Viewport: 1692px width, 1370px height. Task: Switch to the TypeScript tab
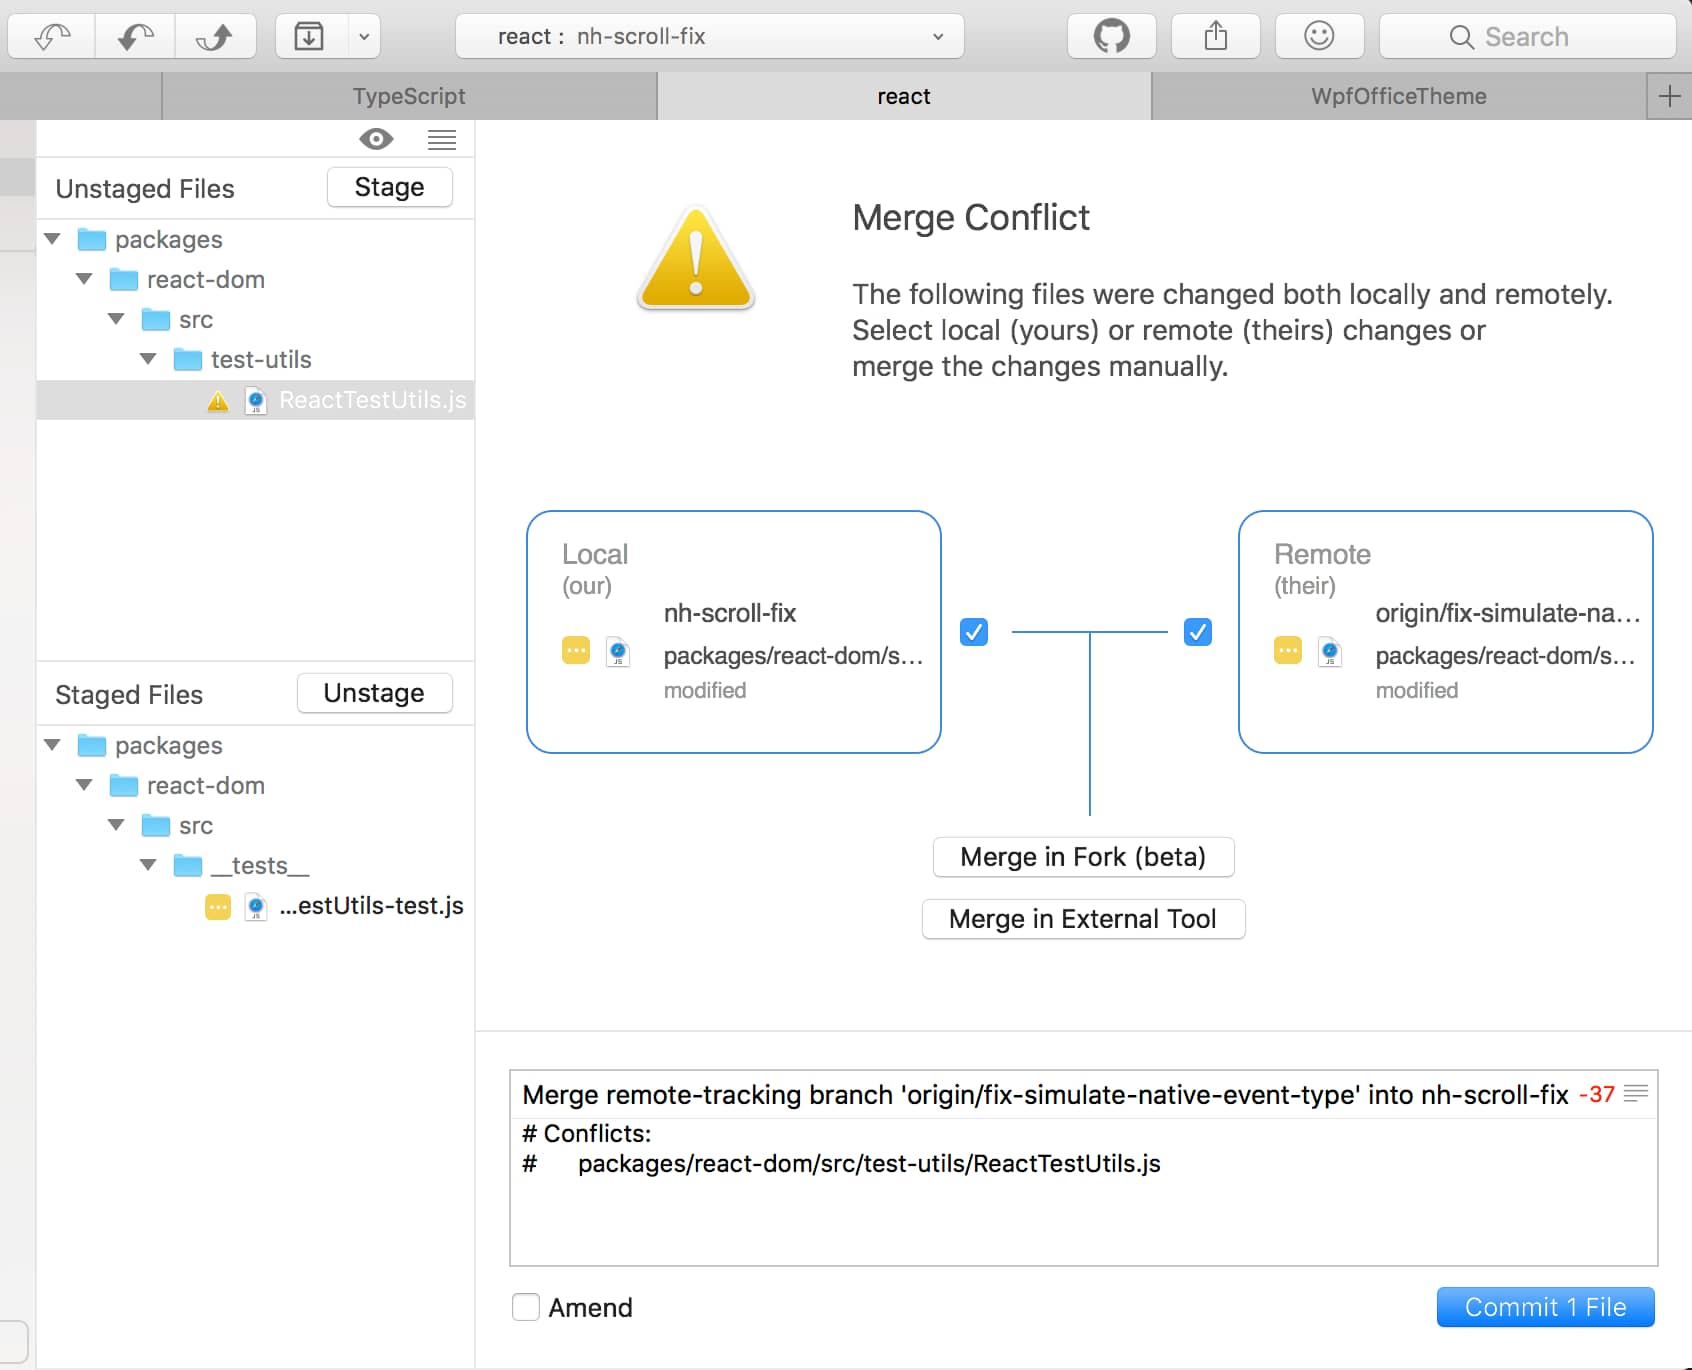409,96
